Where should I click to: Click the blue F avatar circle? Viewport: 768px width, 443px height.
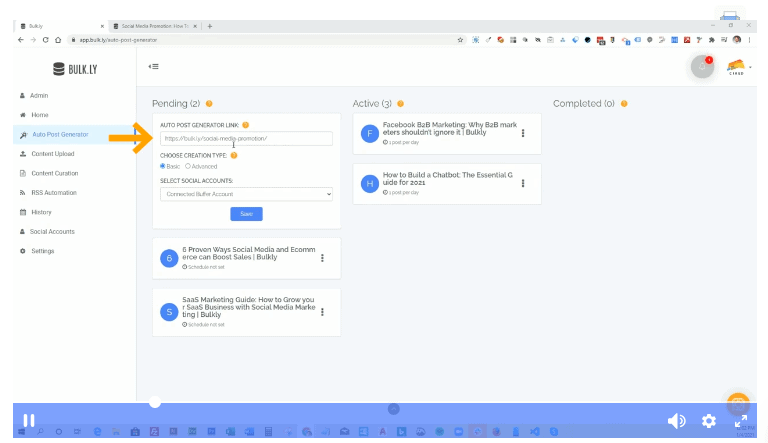coord(370,133)
